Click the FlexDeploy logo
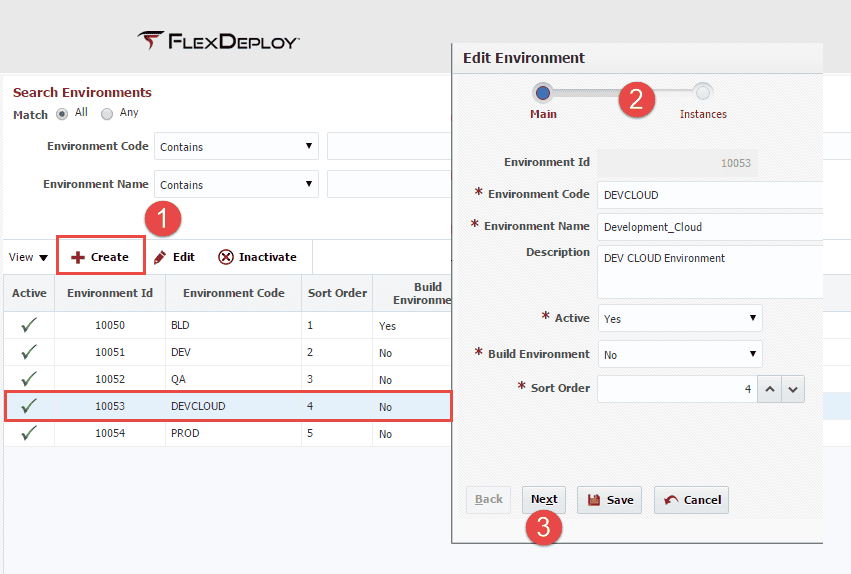This screenshot has width=851, height=574. click(x=218, y=41)
